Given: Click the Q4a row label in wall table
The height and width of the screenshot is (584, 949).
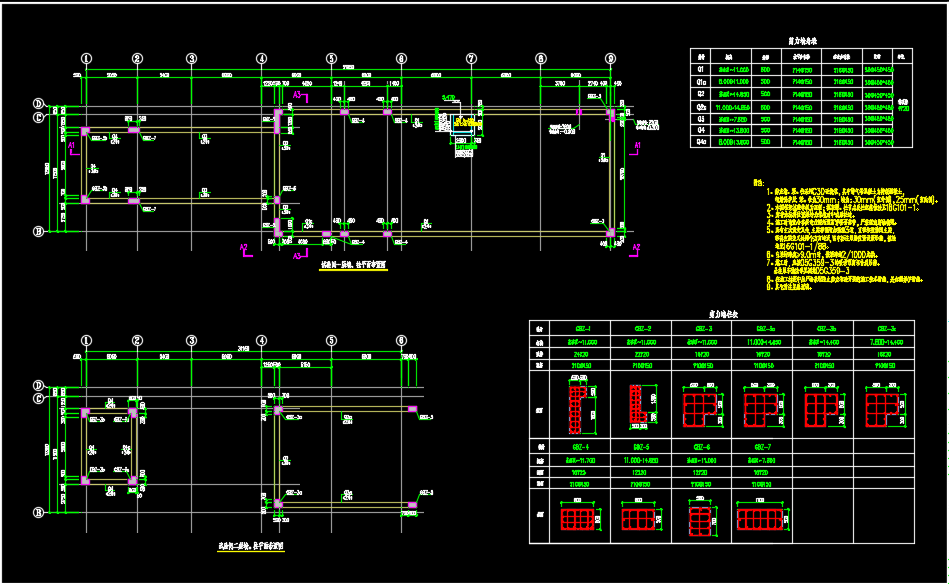Looking at the screenshot, I should [x=701, y=142].
